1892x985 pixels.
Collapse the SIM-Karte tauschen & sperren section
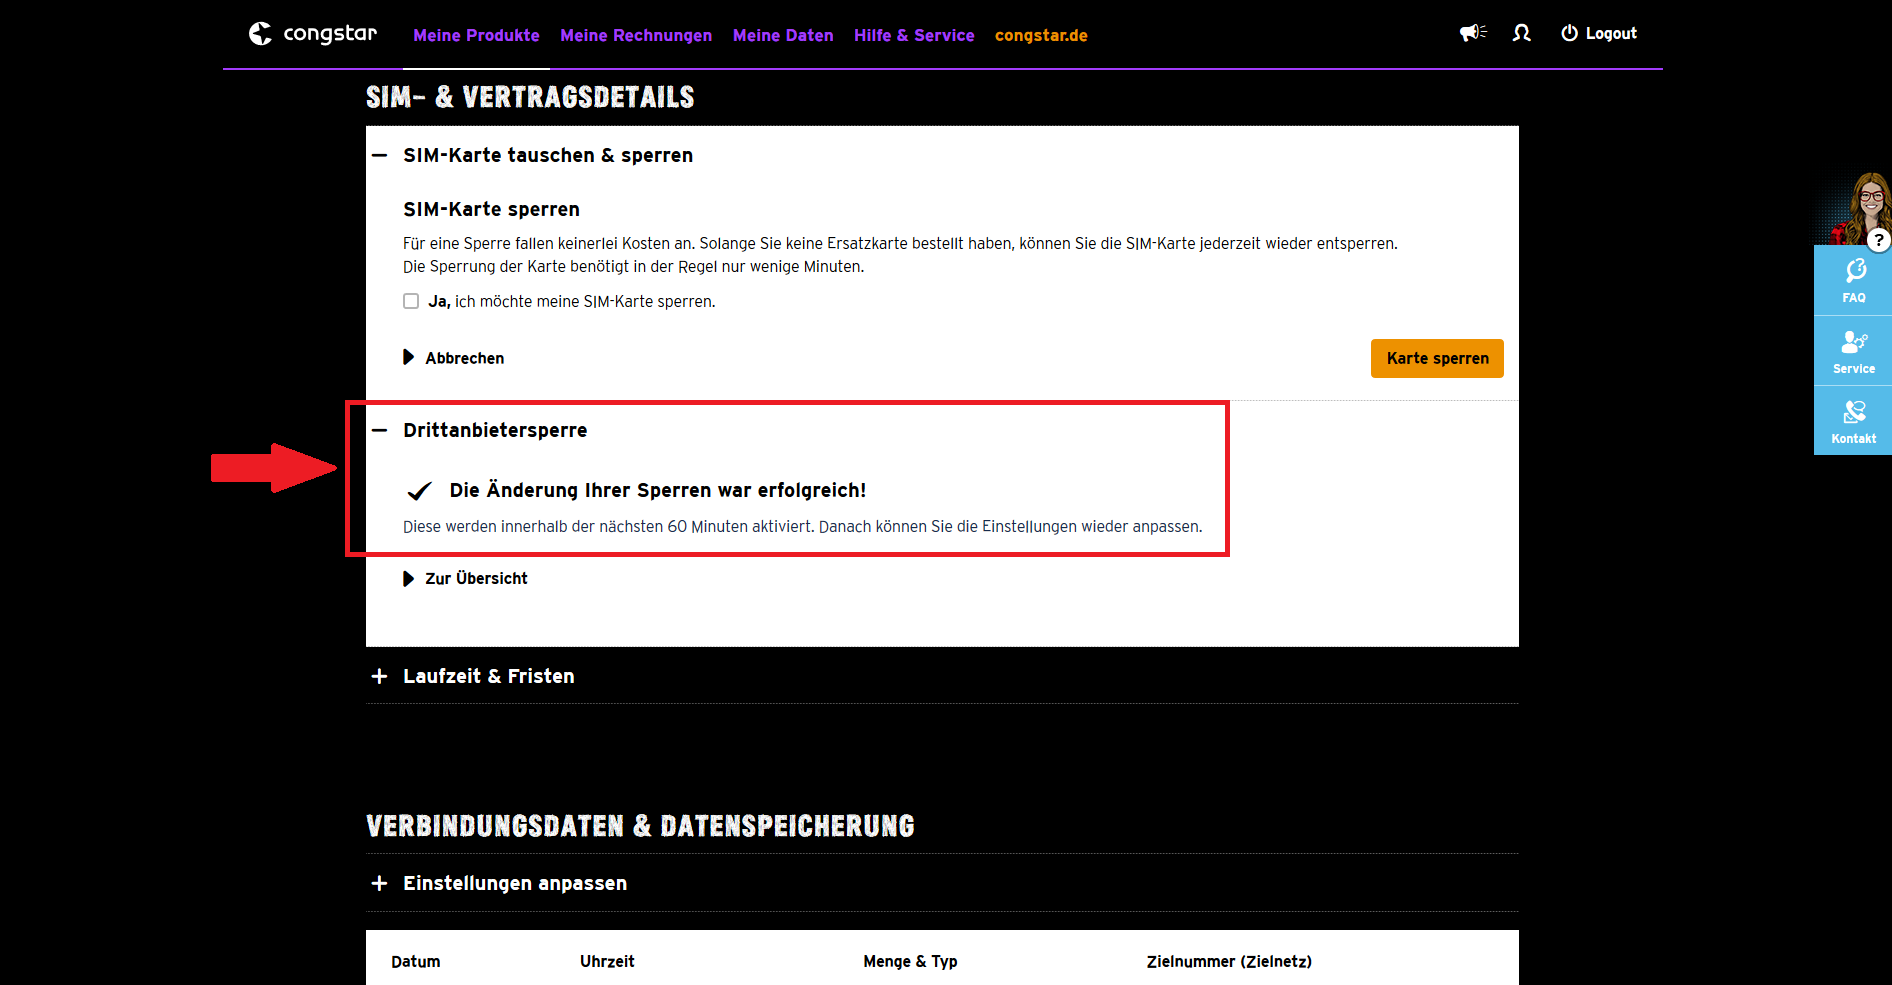tap(380, 155)
